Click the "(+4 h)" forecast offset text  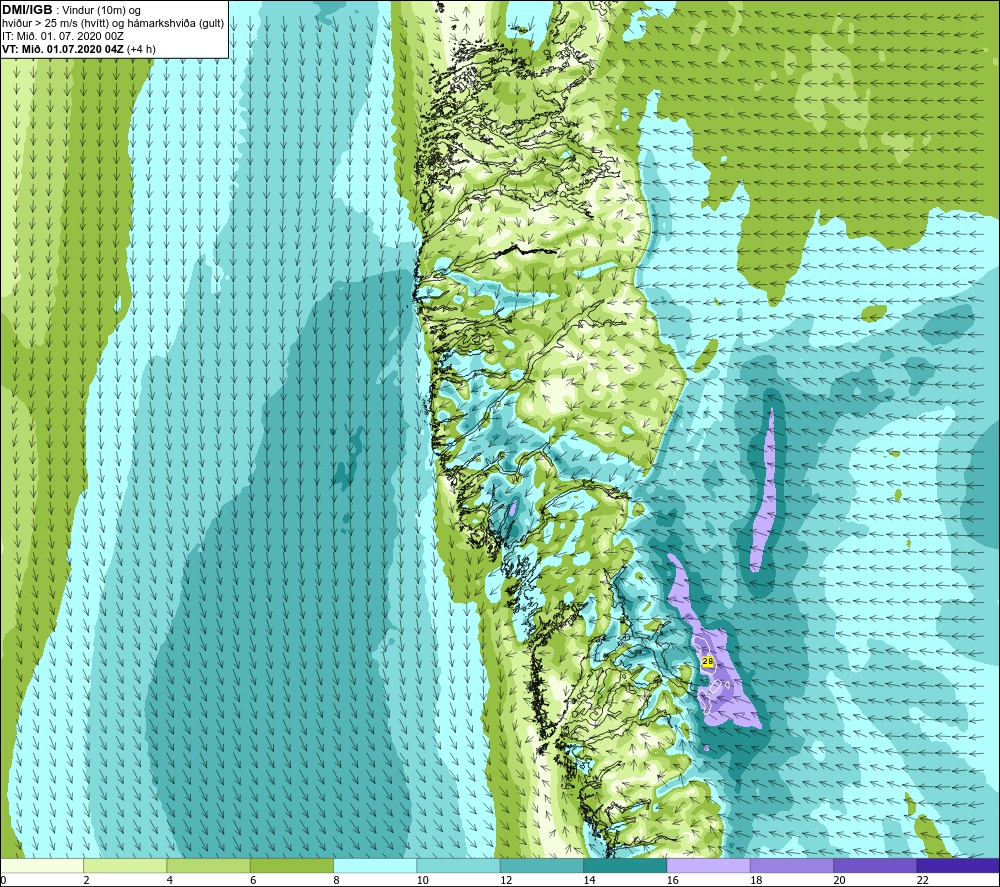142,49
